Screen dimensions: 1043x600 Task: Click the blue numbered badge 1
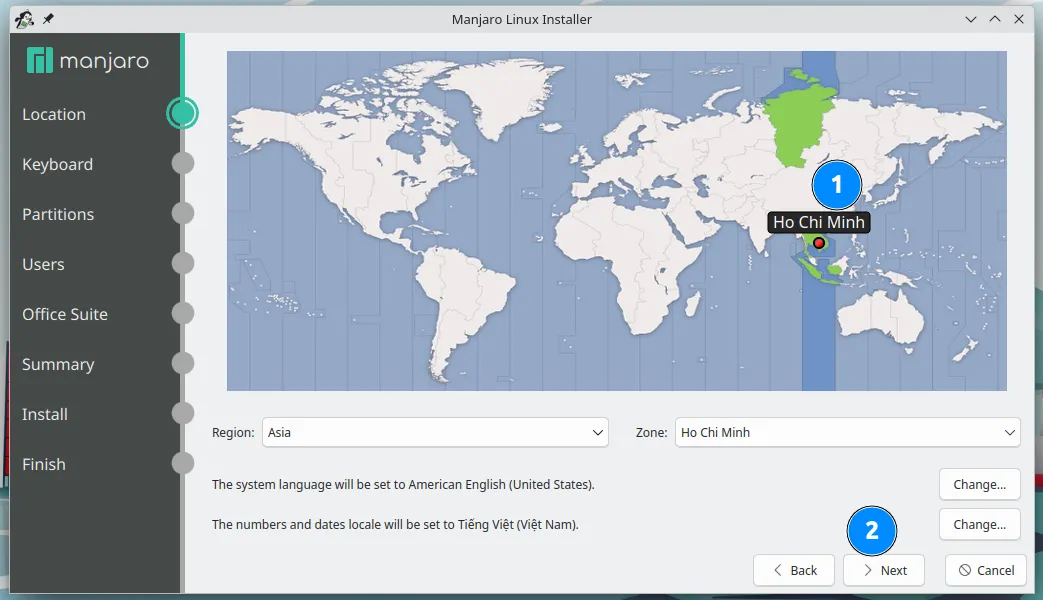837,185
